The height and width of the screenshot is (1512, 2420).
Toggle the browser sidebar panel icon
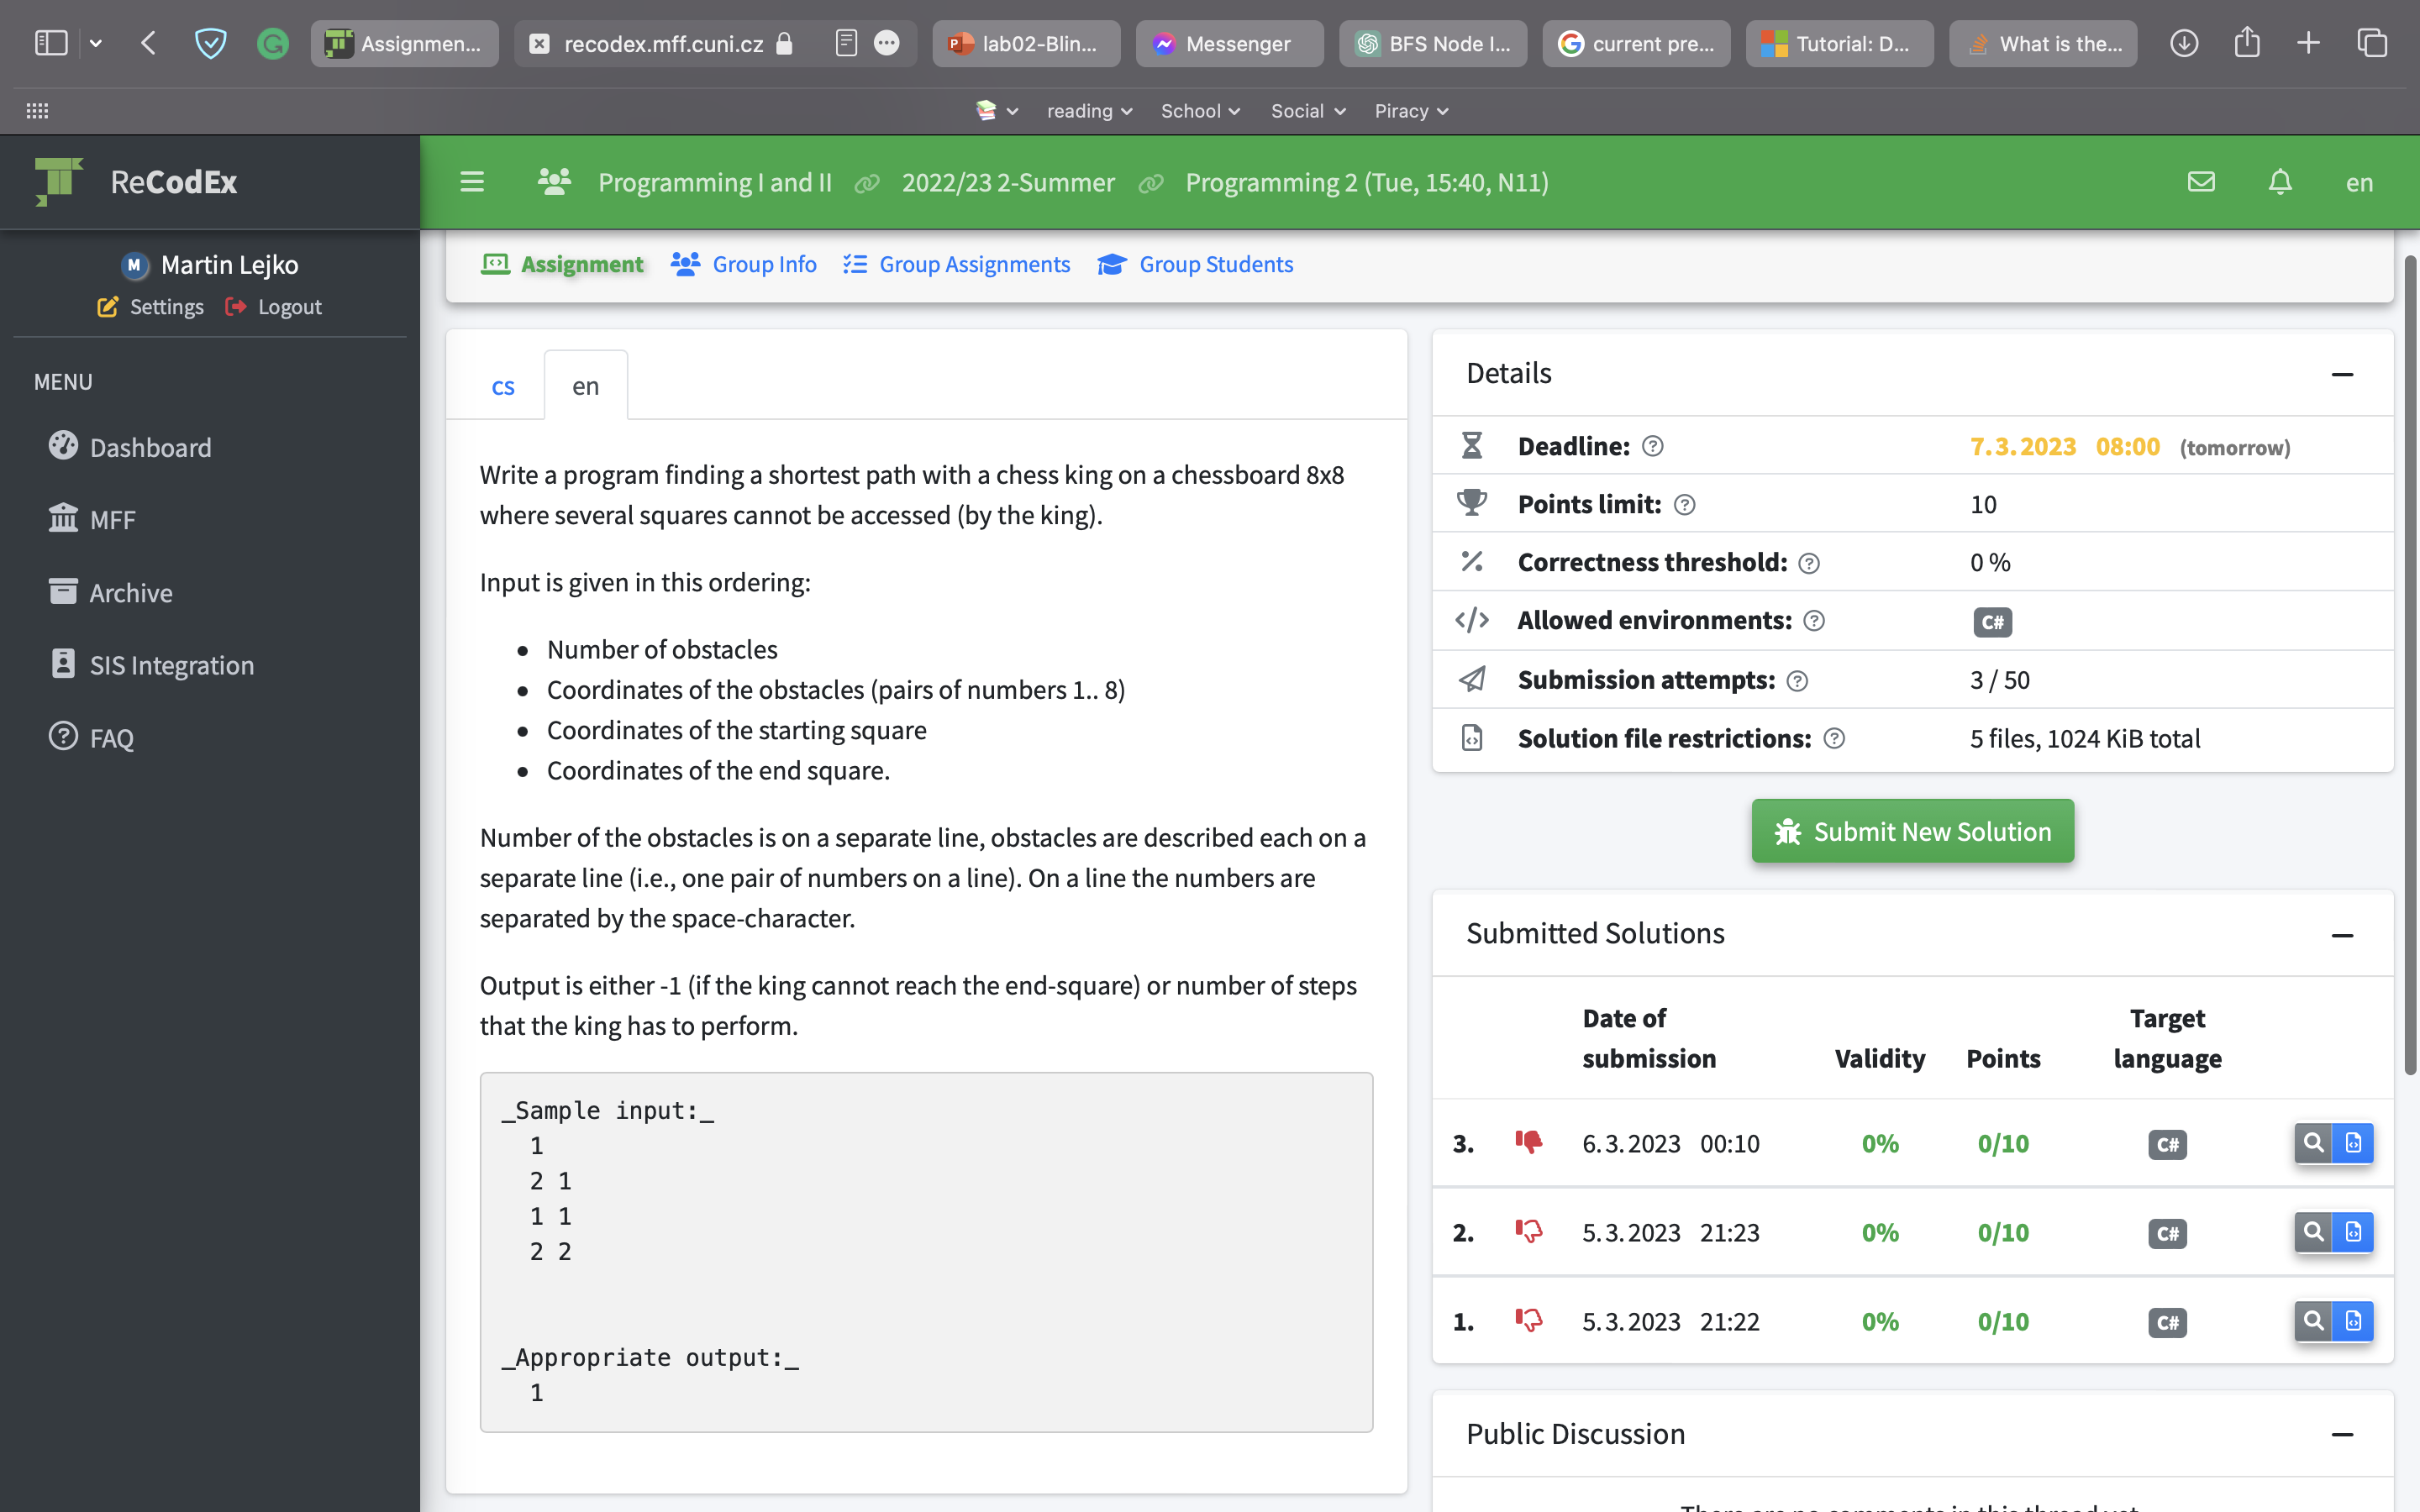[x=51, y=43]
